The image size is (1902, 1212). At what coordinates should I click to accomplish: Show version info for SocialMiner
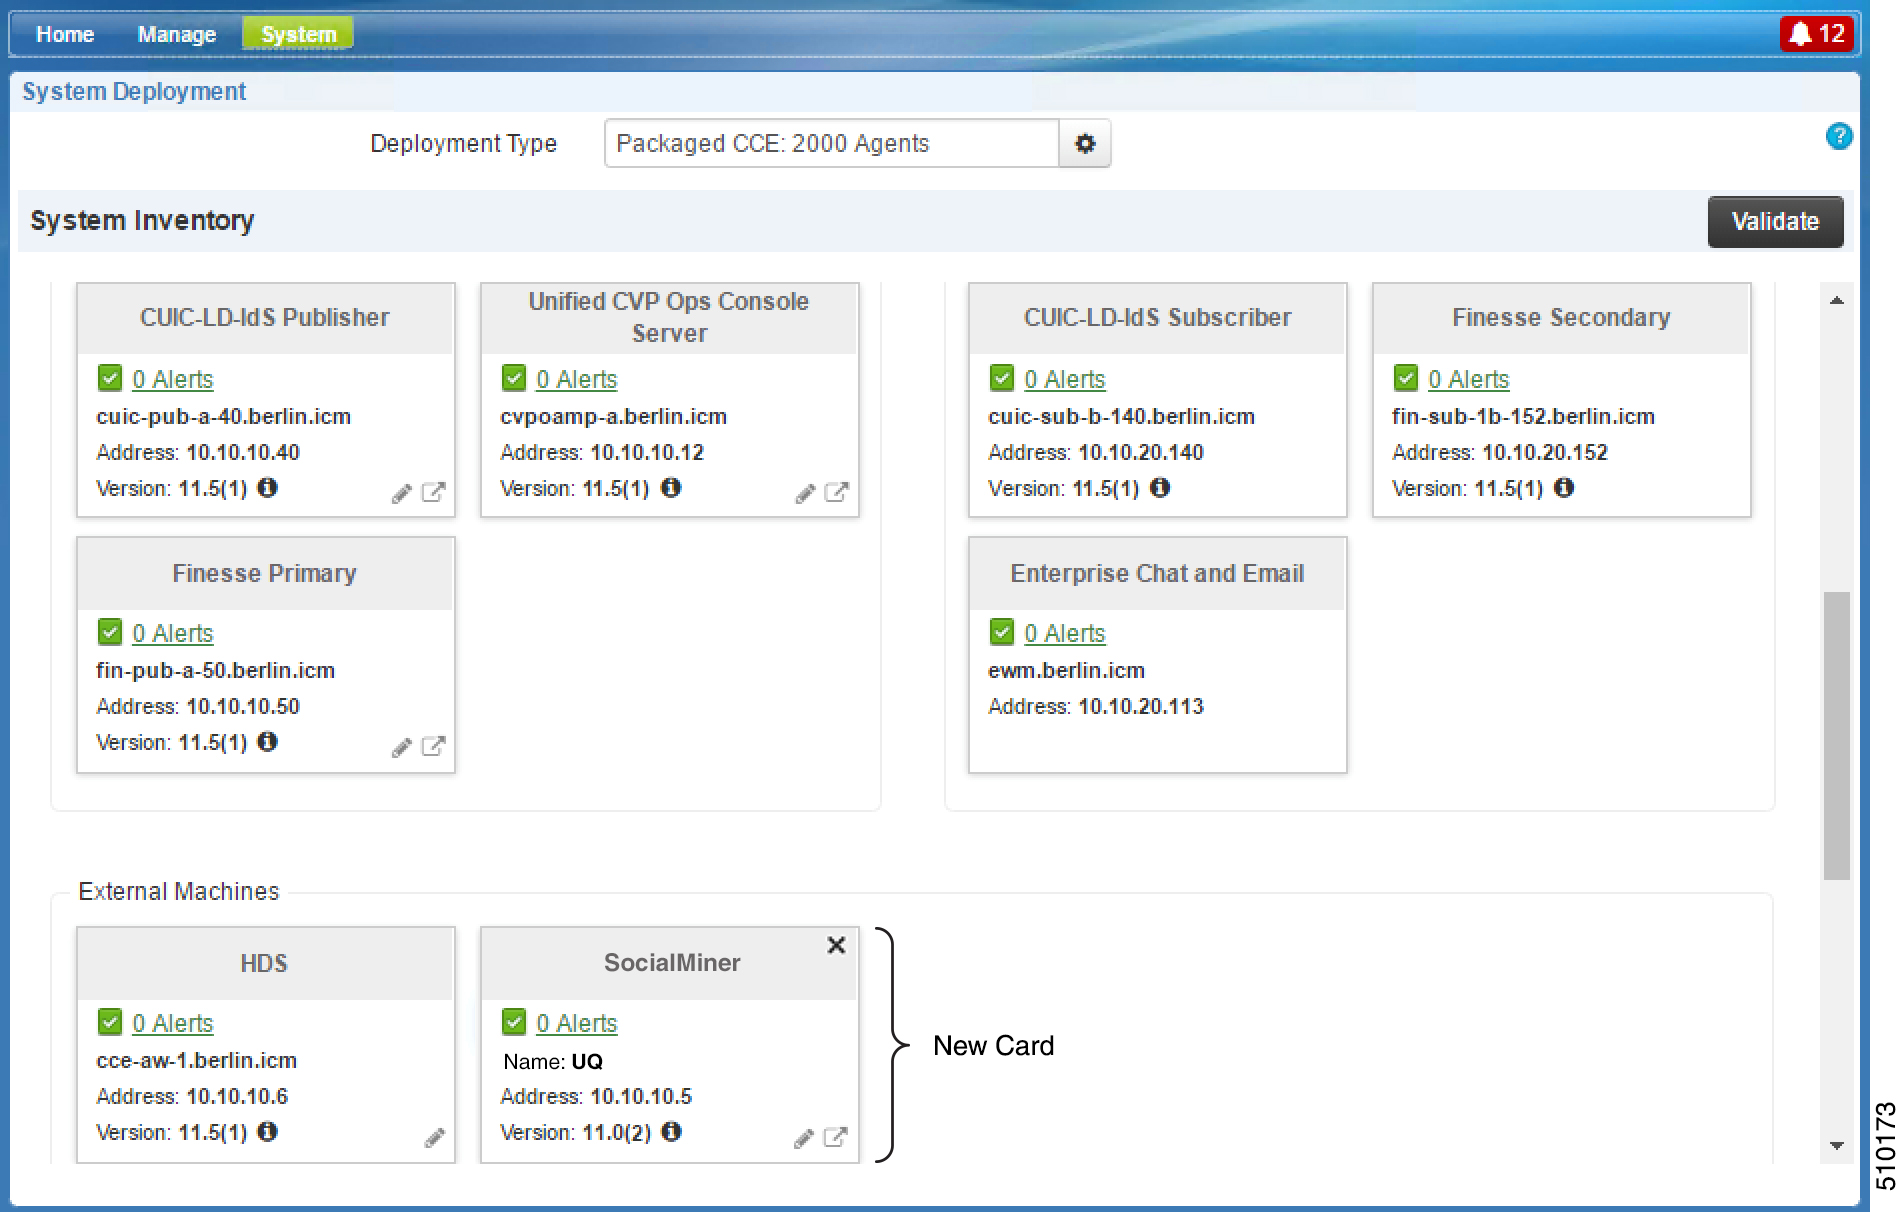coord(672,1132)
